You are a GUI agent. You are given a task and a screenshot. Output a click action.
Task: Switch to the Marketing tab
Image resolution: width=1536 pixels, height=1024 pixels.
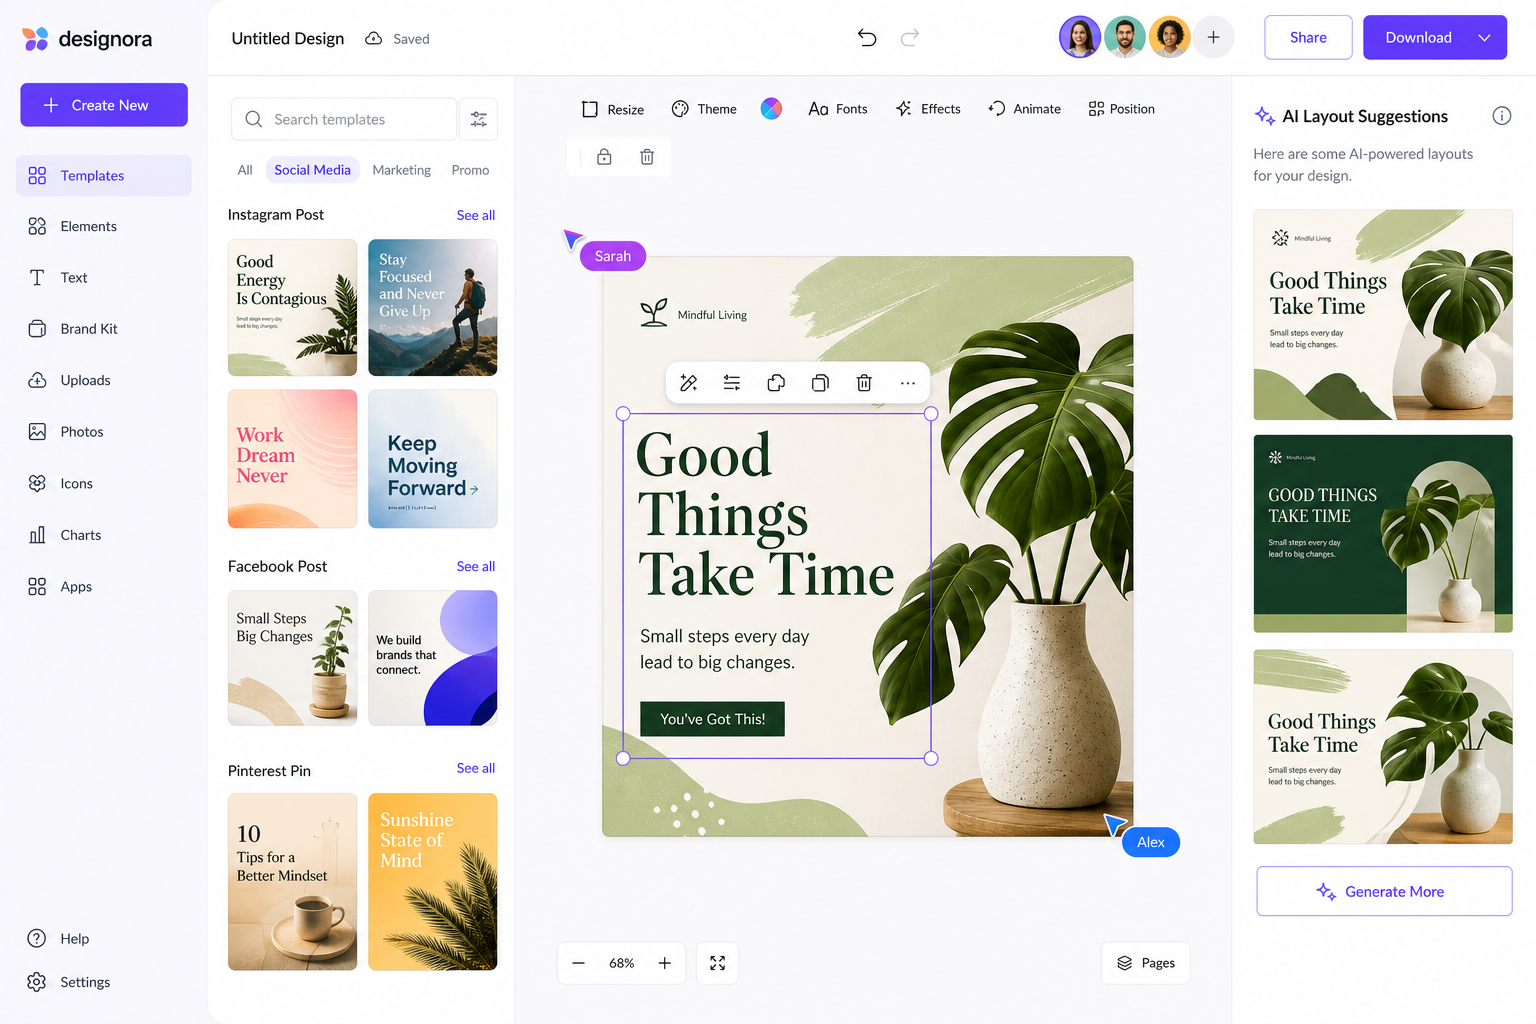tap(401, 170)
